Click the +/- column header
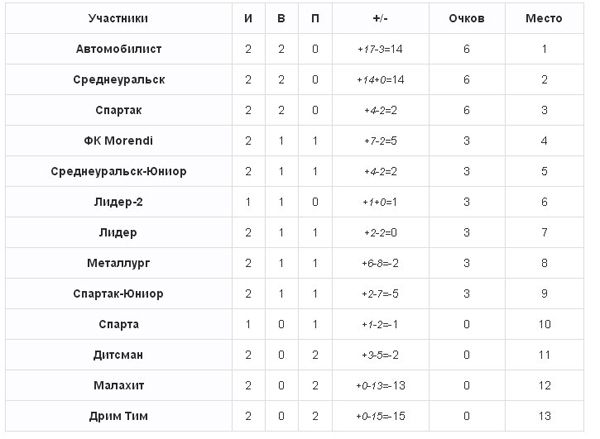The image size is (600, 439). (x=380, y=18)
